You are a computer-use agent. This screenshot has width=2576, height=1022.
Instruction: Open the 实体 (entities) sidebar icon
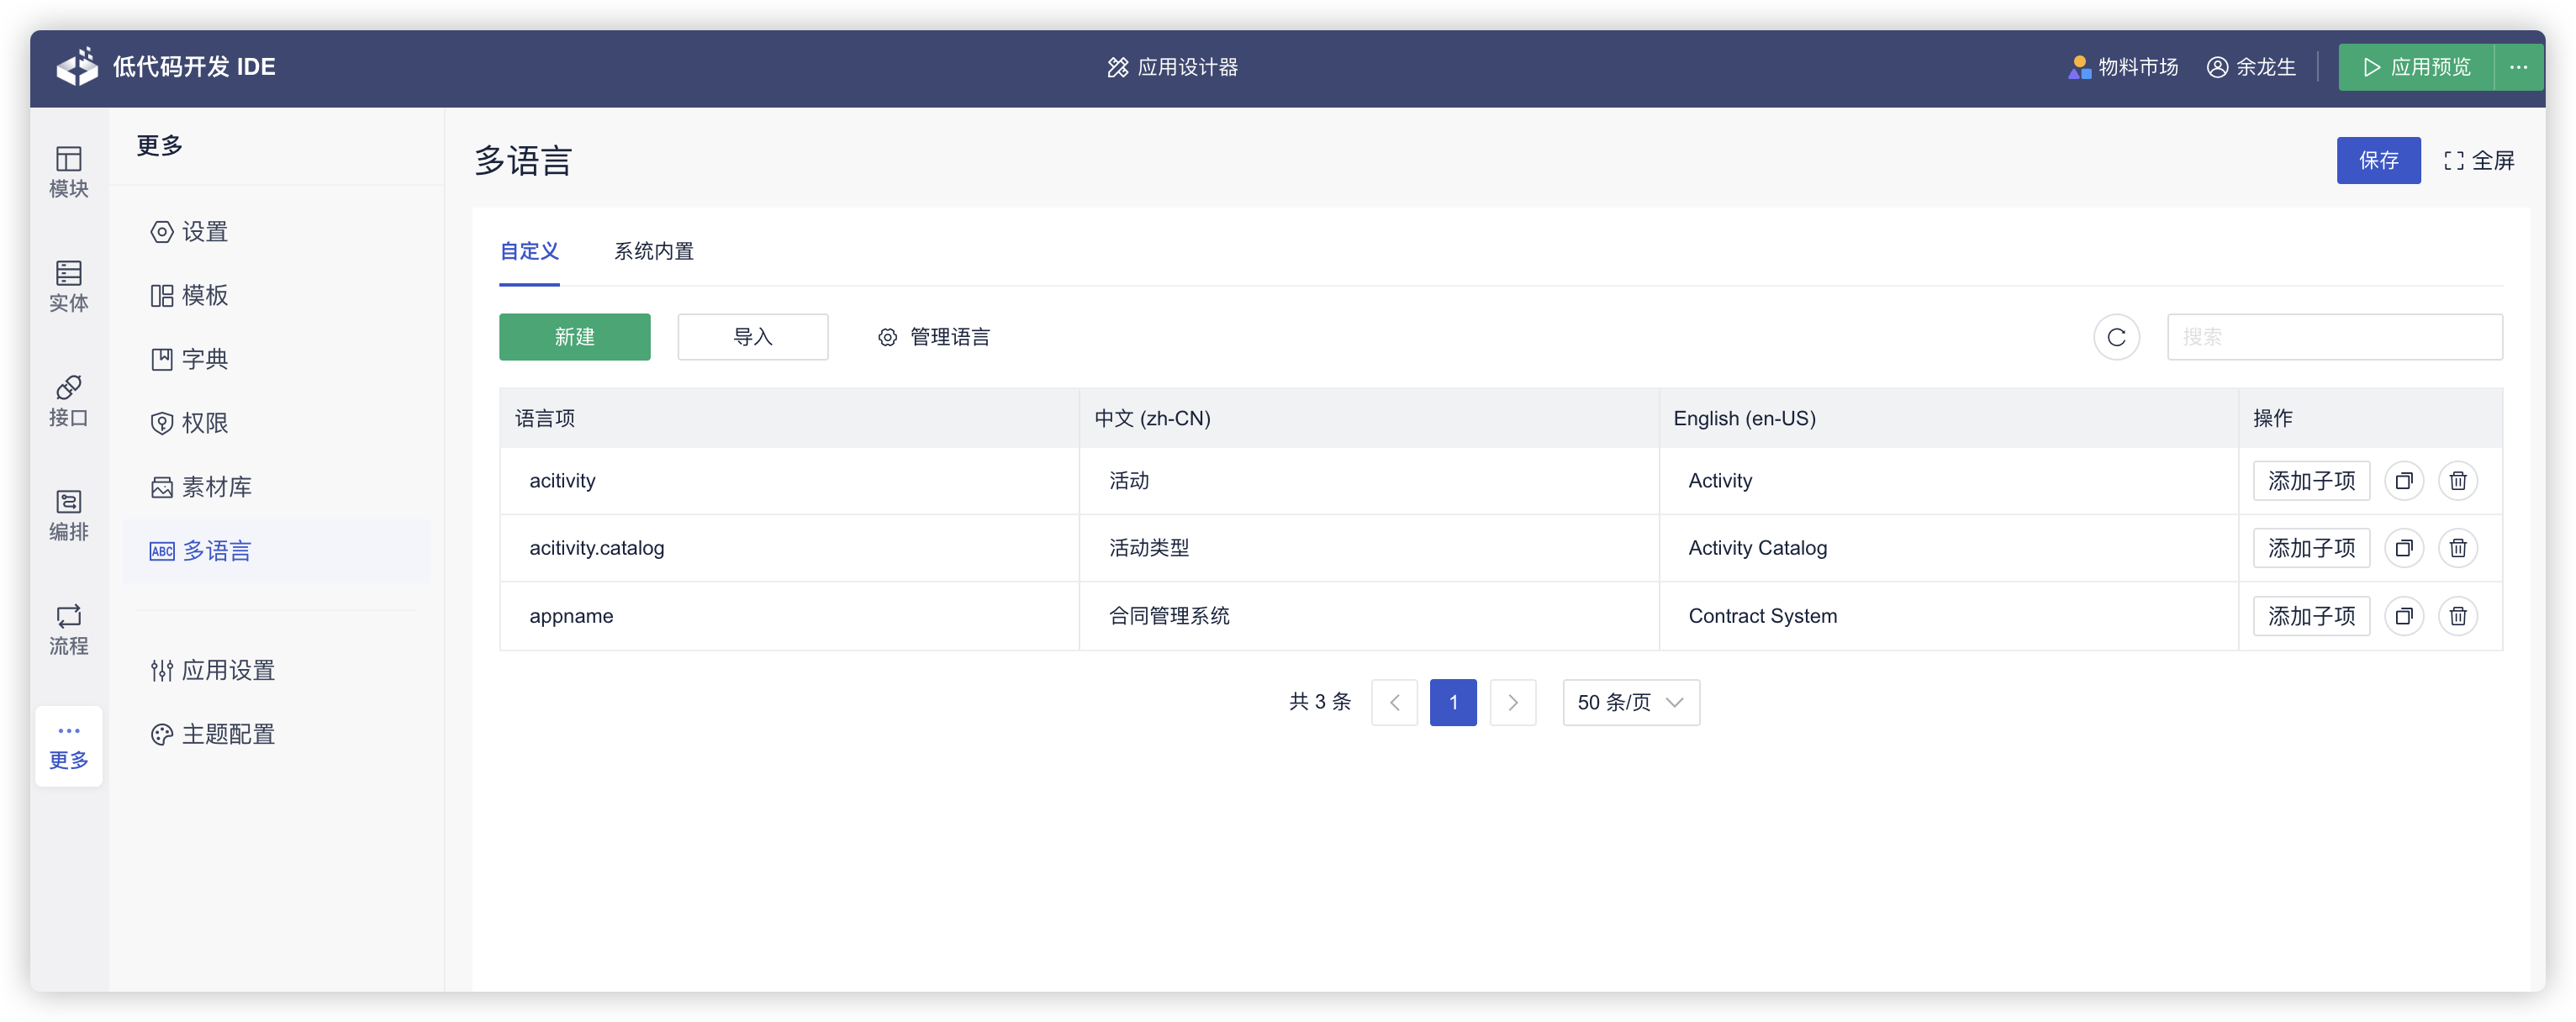[68, 286]
